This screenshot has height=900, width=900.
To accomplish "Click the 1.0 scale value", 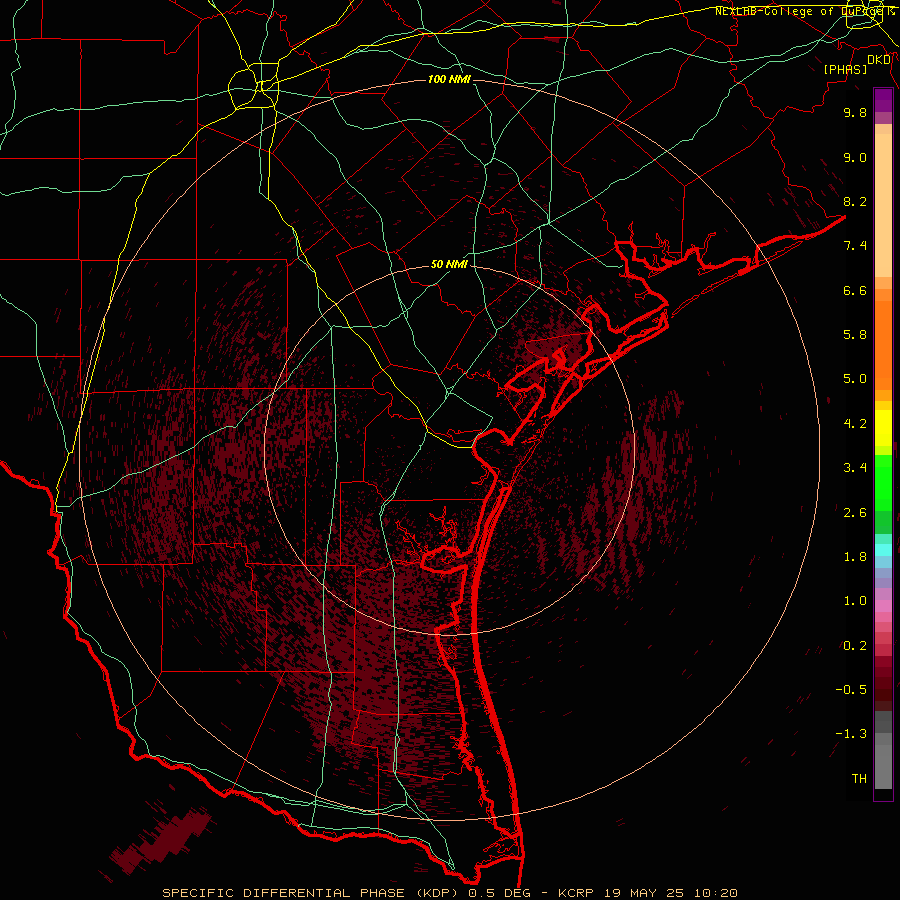I will (855, 601).
